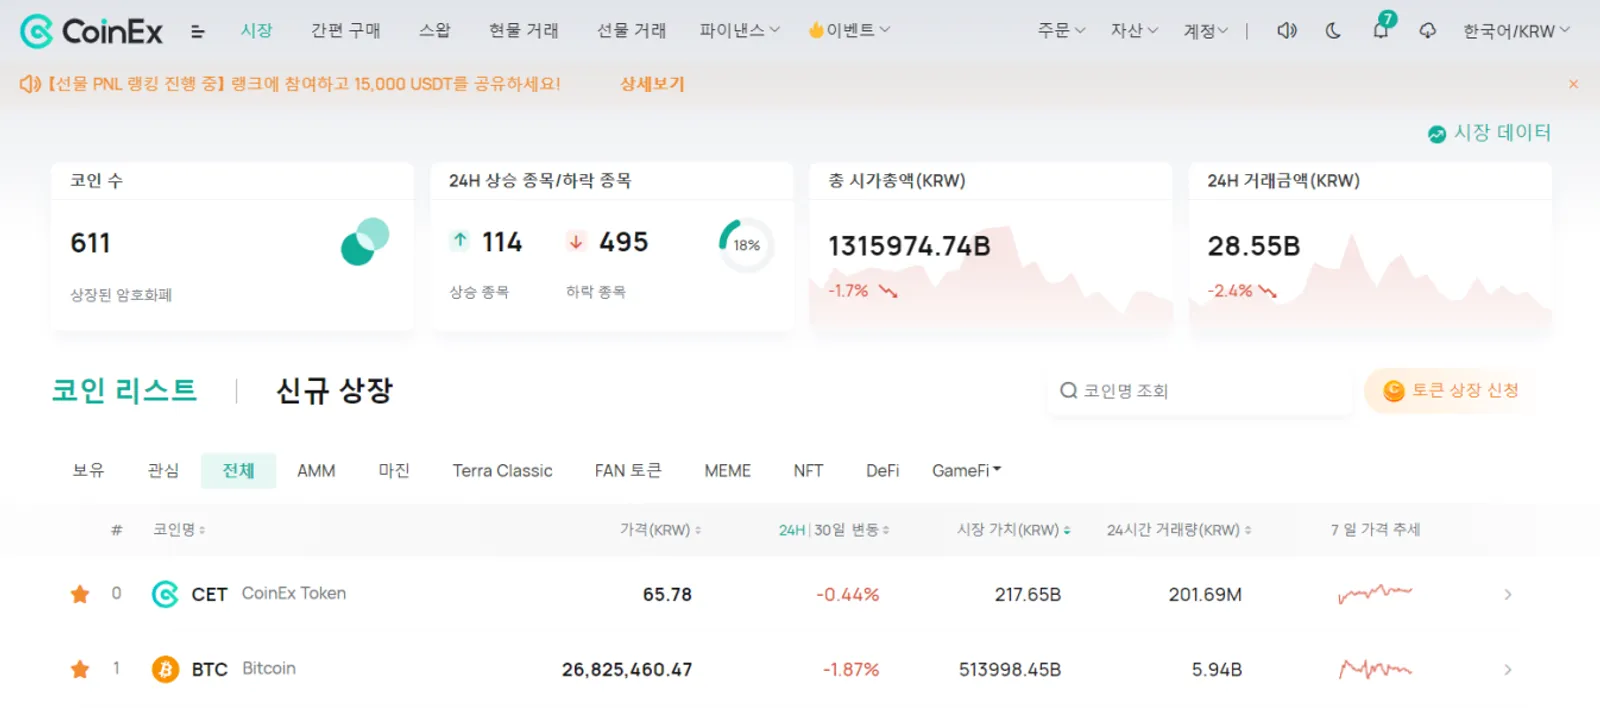
Task: Click the download app cloud icon
Action: pos(1428,31)
